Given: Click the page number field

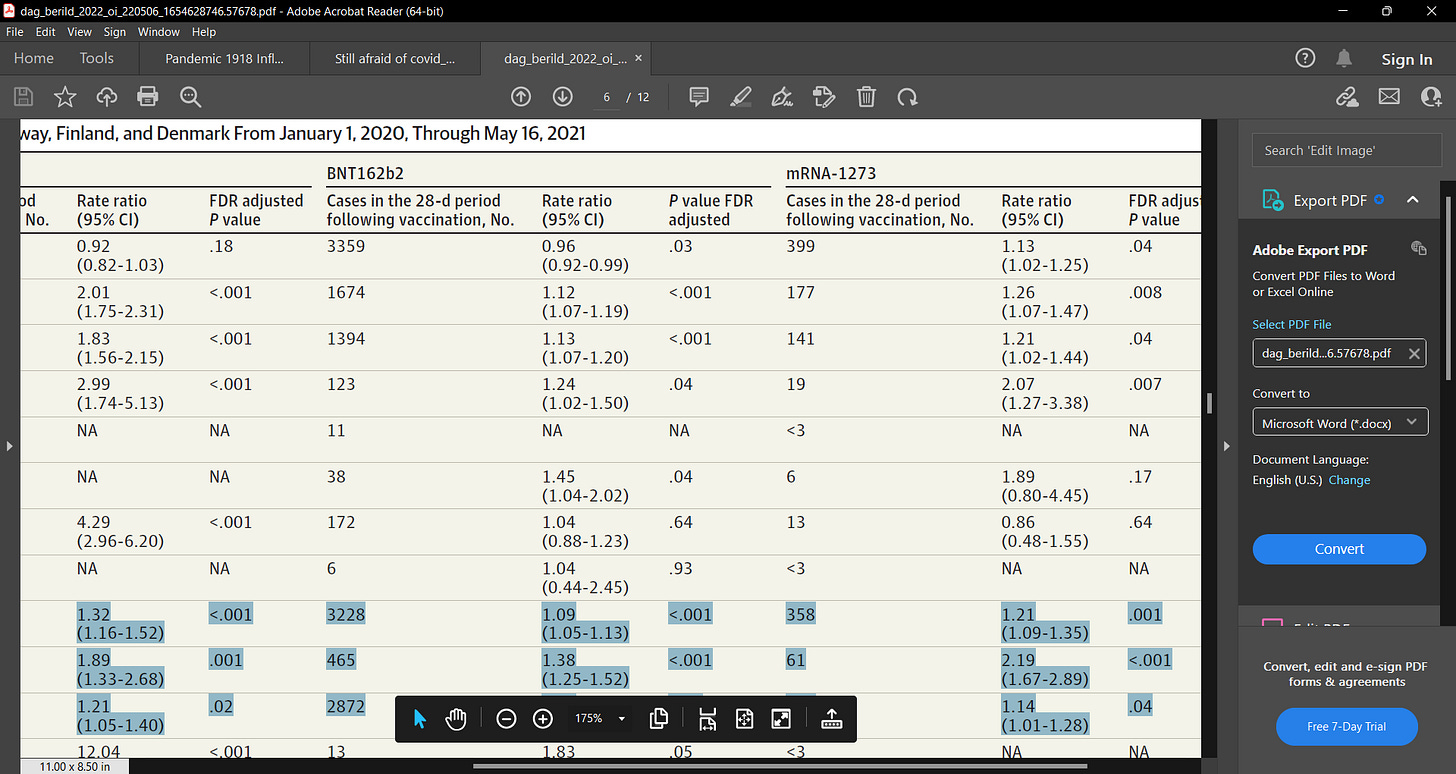Looking at the screenshot, I should pyautogui.click(x=605, y=97).
